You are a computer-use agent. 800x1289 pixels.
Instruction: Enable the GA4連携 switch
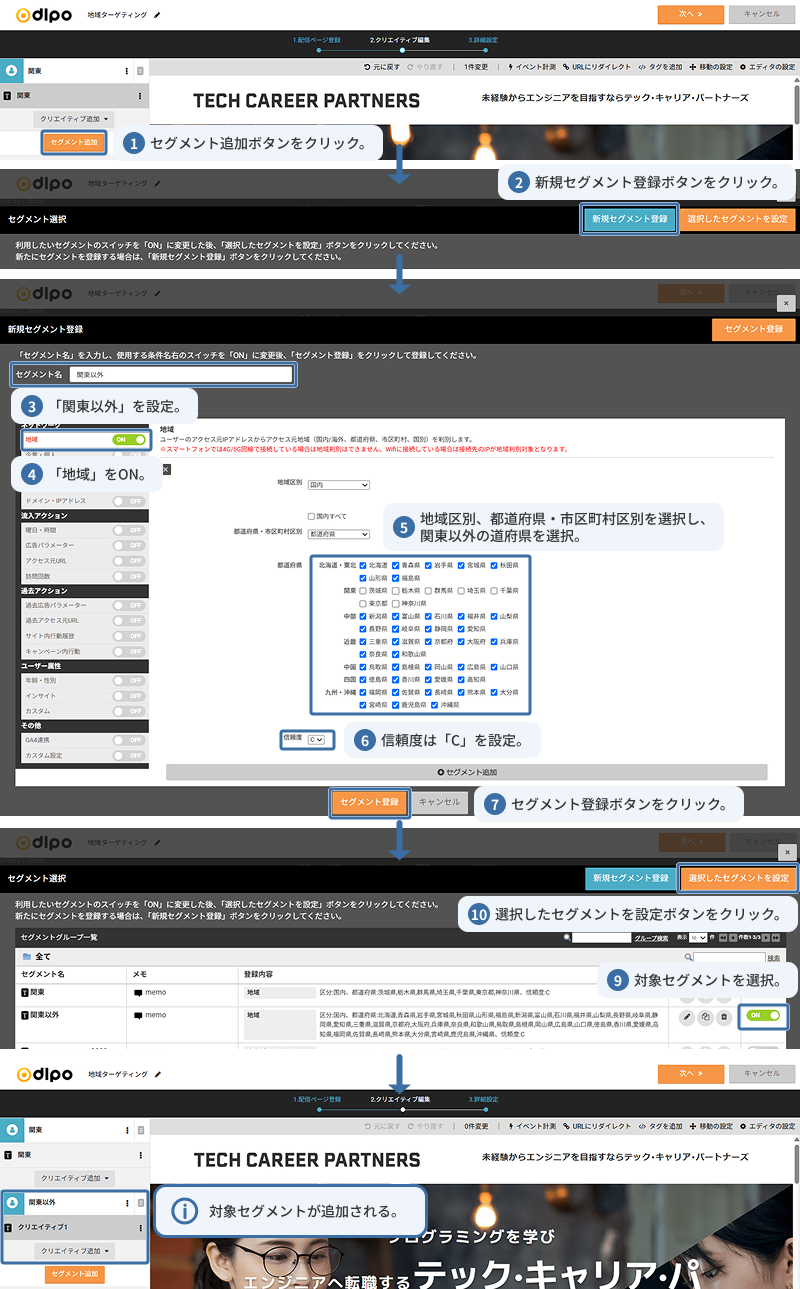click(x=129, y=739)
